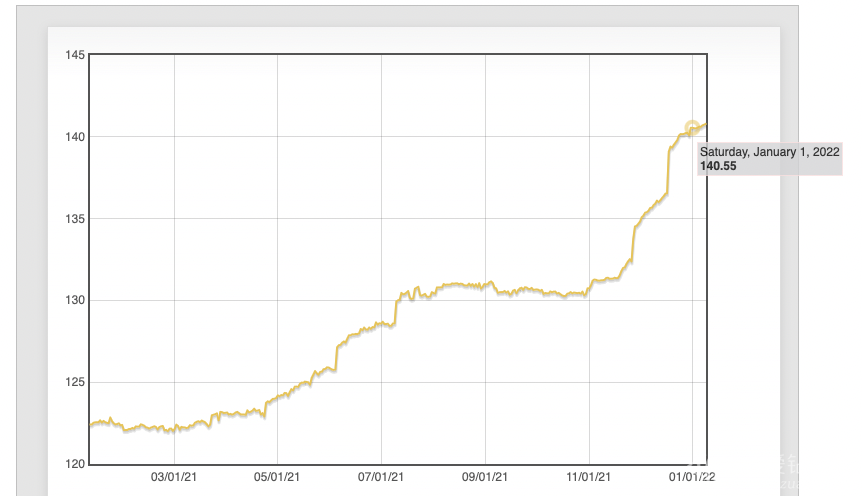Click the line's starting point at the left edge
862x496 pixels.
tap(91, 425)
